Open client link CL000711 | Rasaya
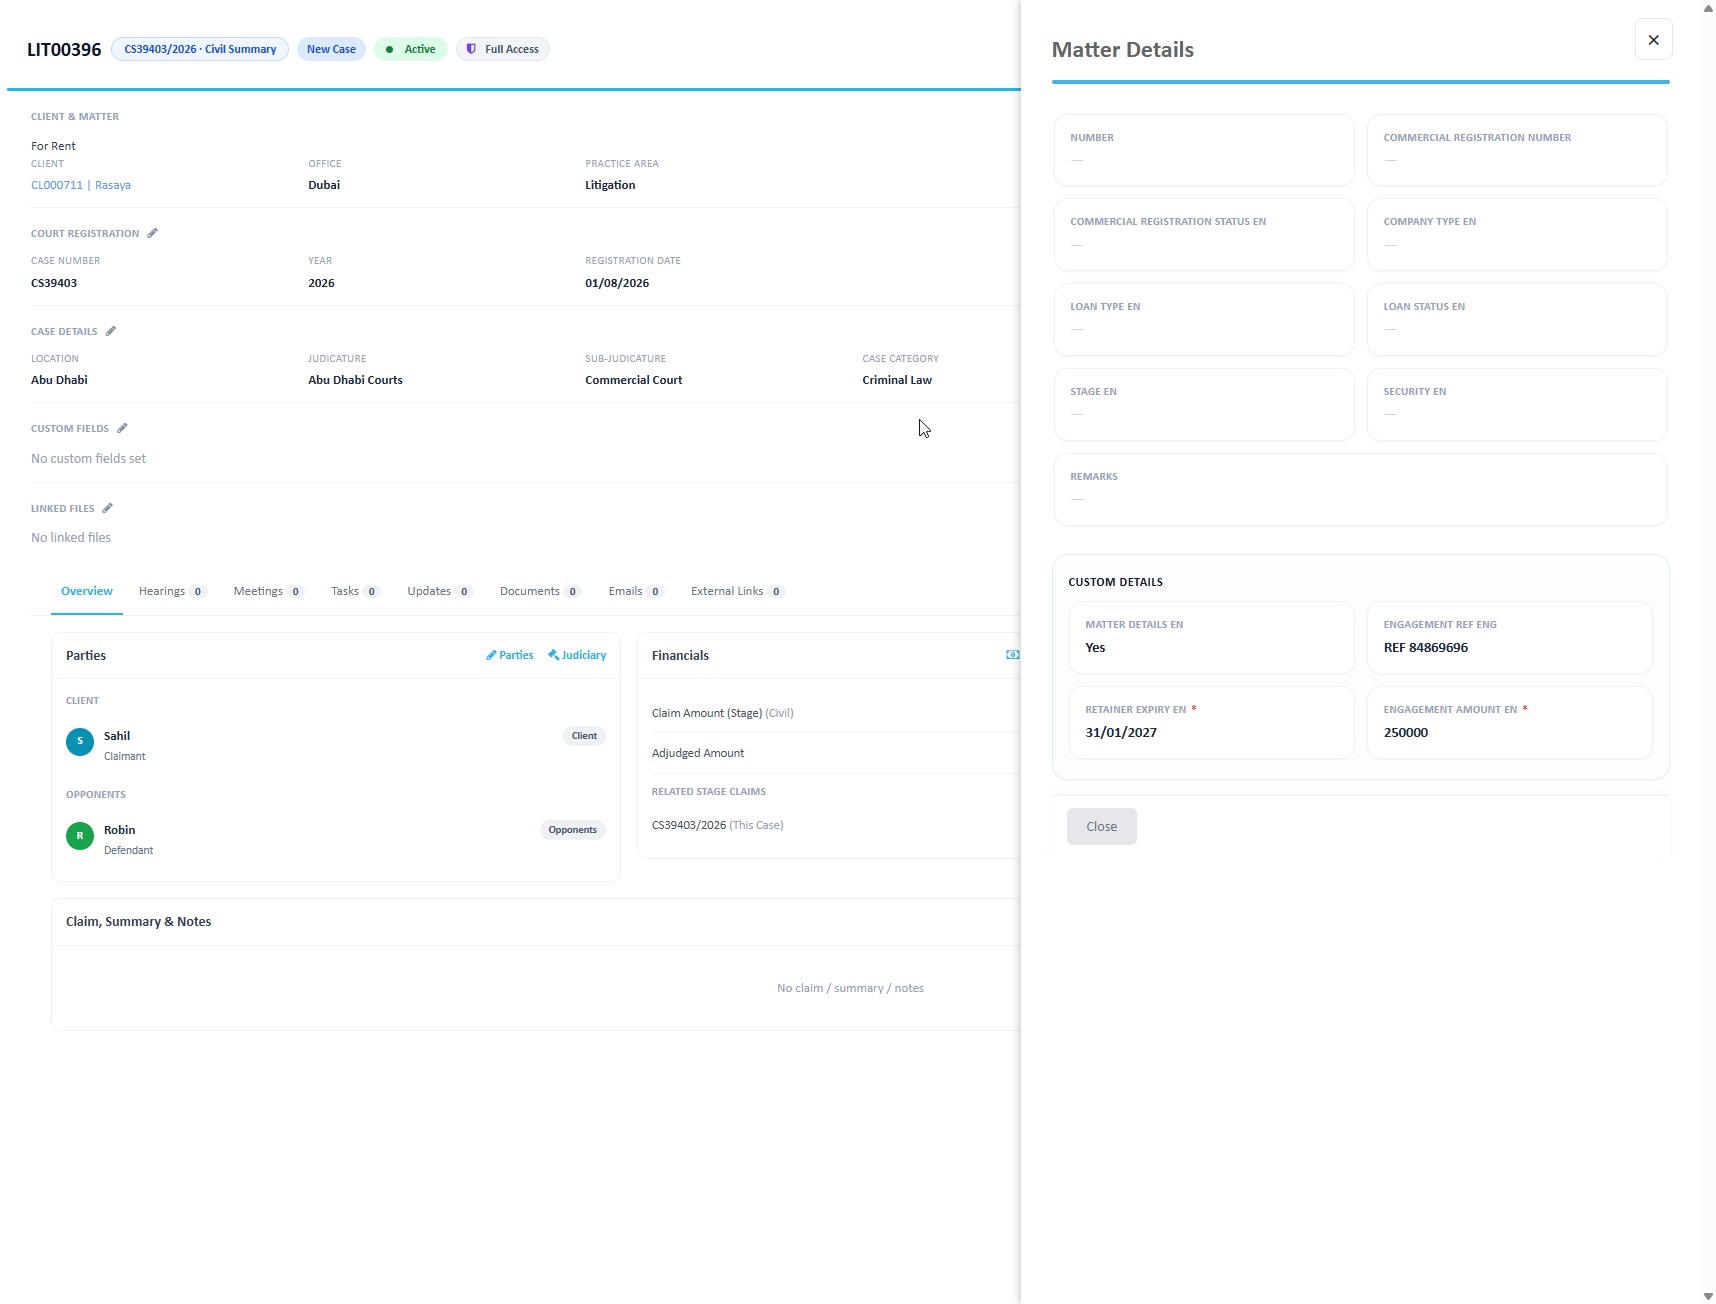Viewport: 1716px width, 1304px height. pyautogui.click(x=81, y=185)
